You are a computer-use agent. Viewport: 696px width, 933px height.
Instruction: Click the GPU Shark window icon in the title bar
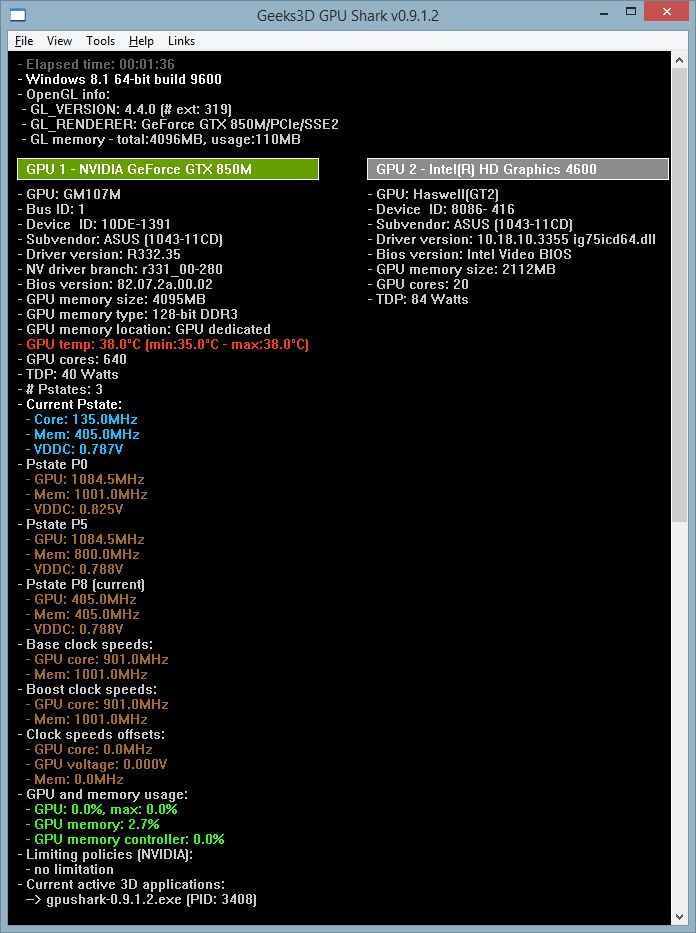pyautogui.click(x=18, y=15)
